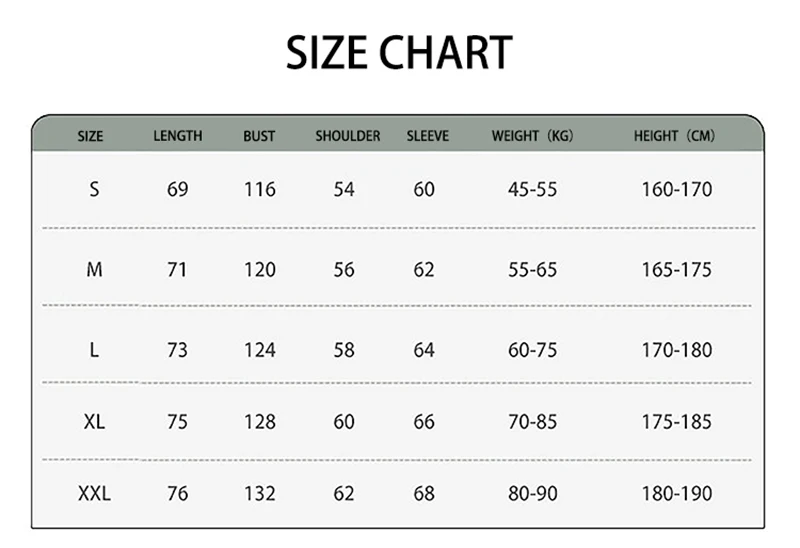800x548 pixels.
Task: Click length value 69 for size S
Action: pos(178,189)
